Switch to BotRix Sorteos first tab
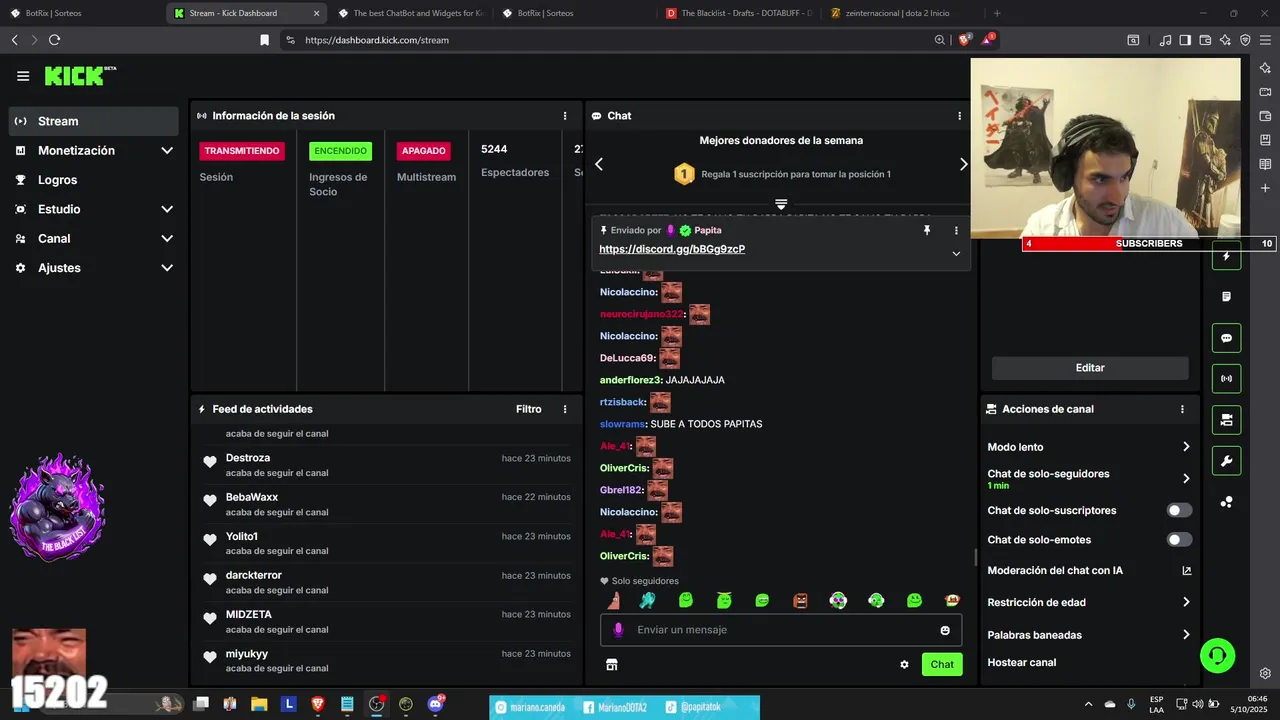 [x=80, y=13]
